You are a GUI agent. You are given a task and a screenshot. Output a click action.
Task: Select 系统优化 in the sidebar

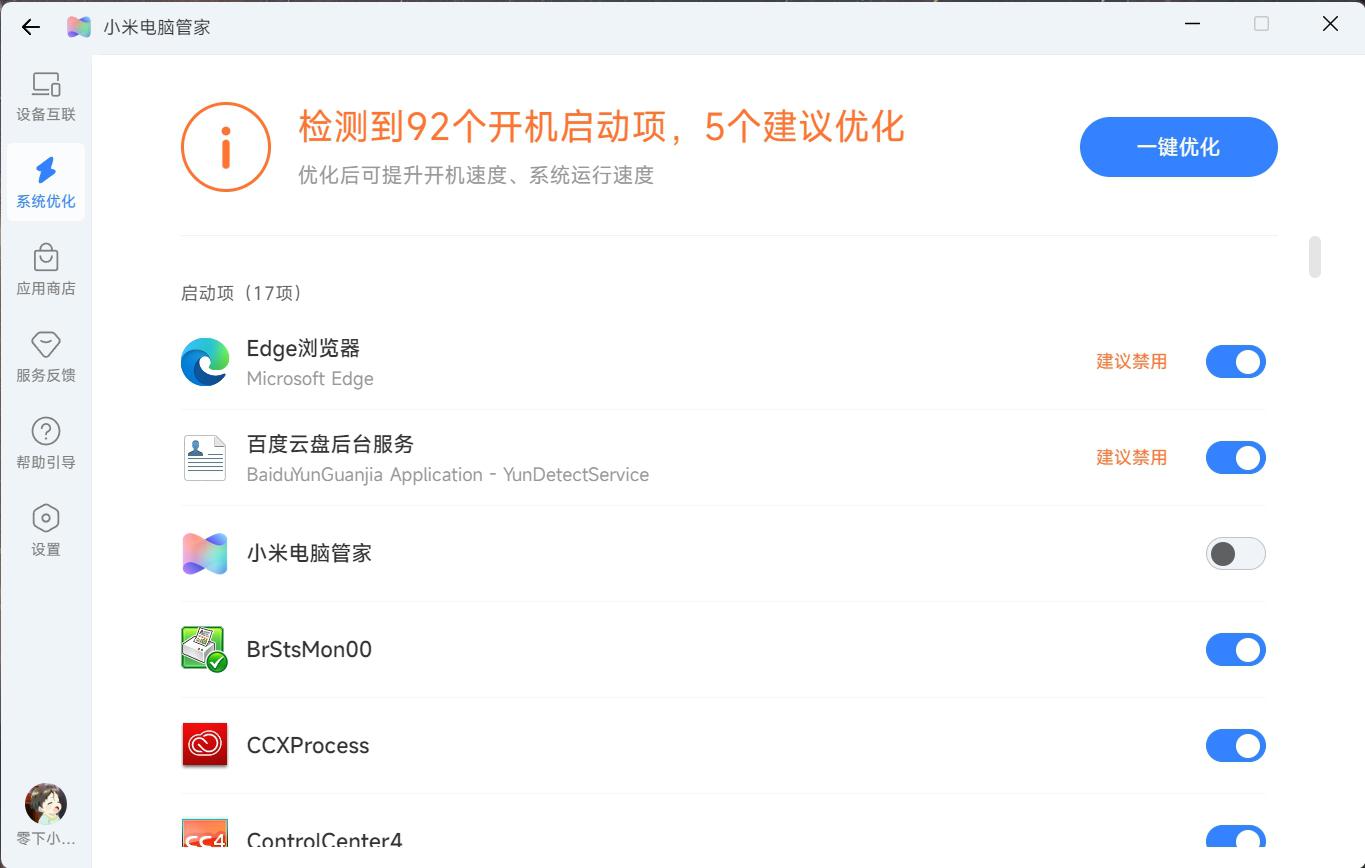[46, 182]
